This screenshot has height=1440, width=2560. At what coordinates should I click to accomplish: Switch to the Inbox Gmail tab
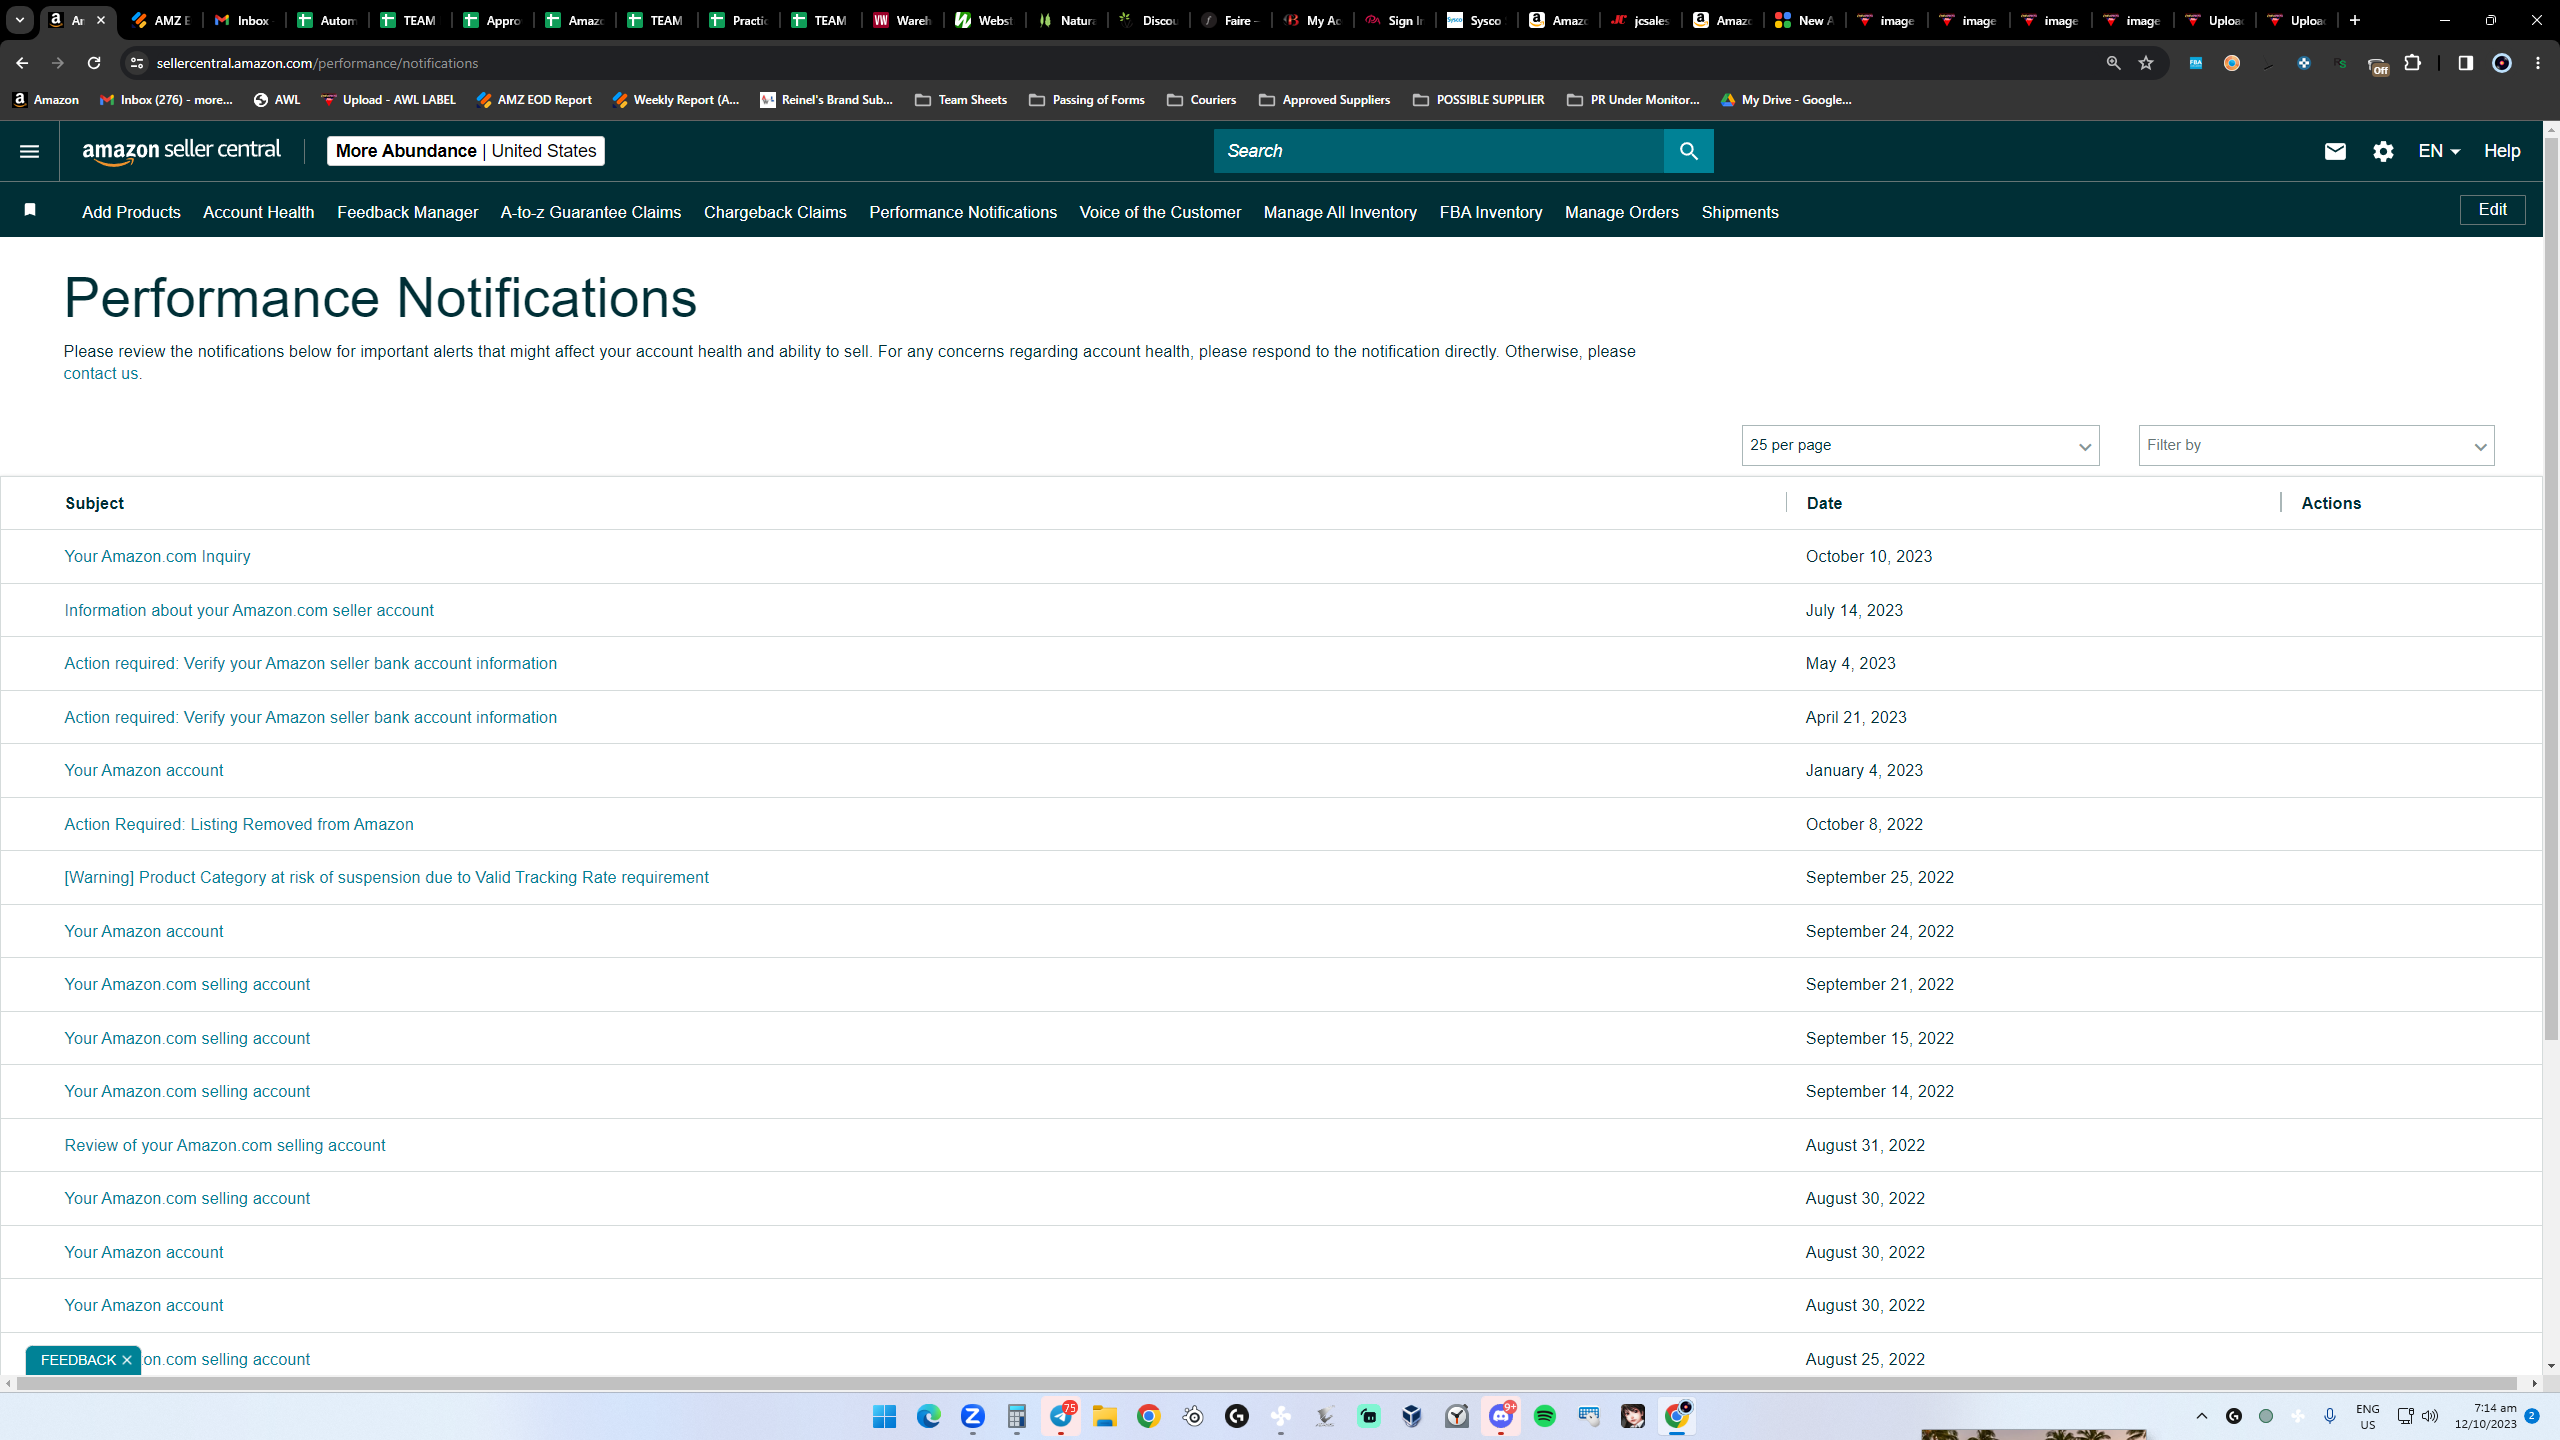(243, 20)
